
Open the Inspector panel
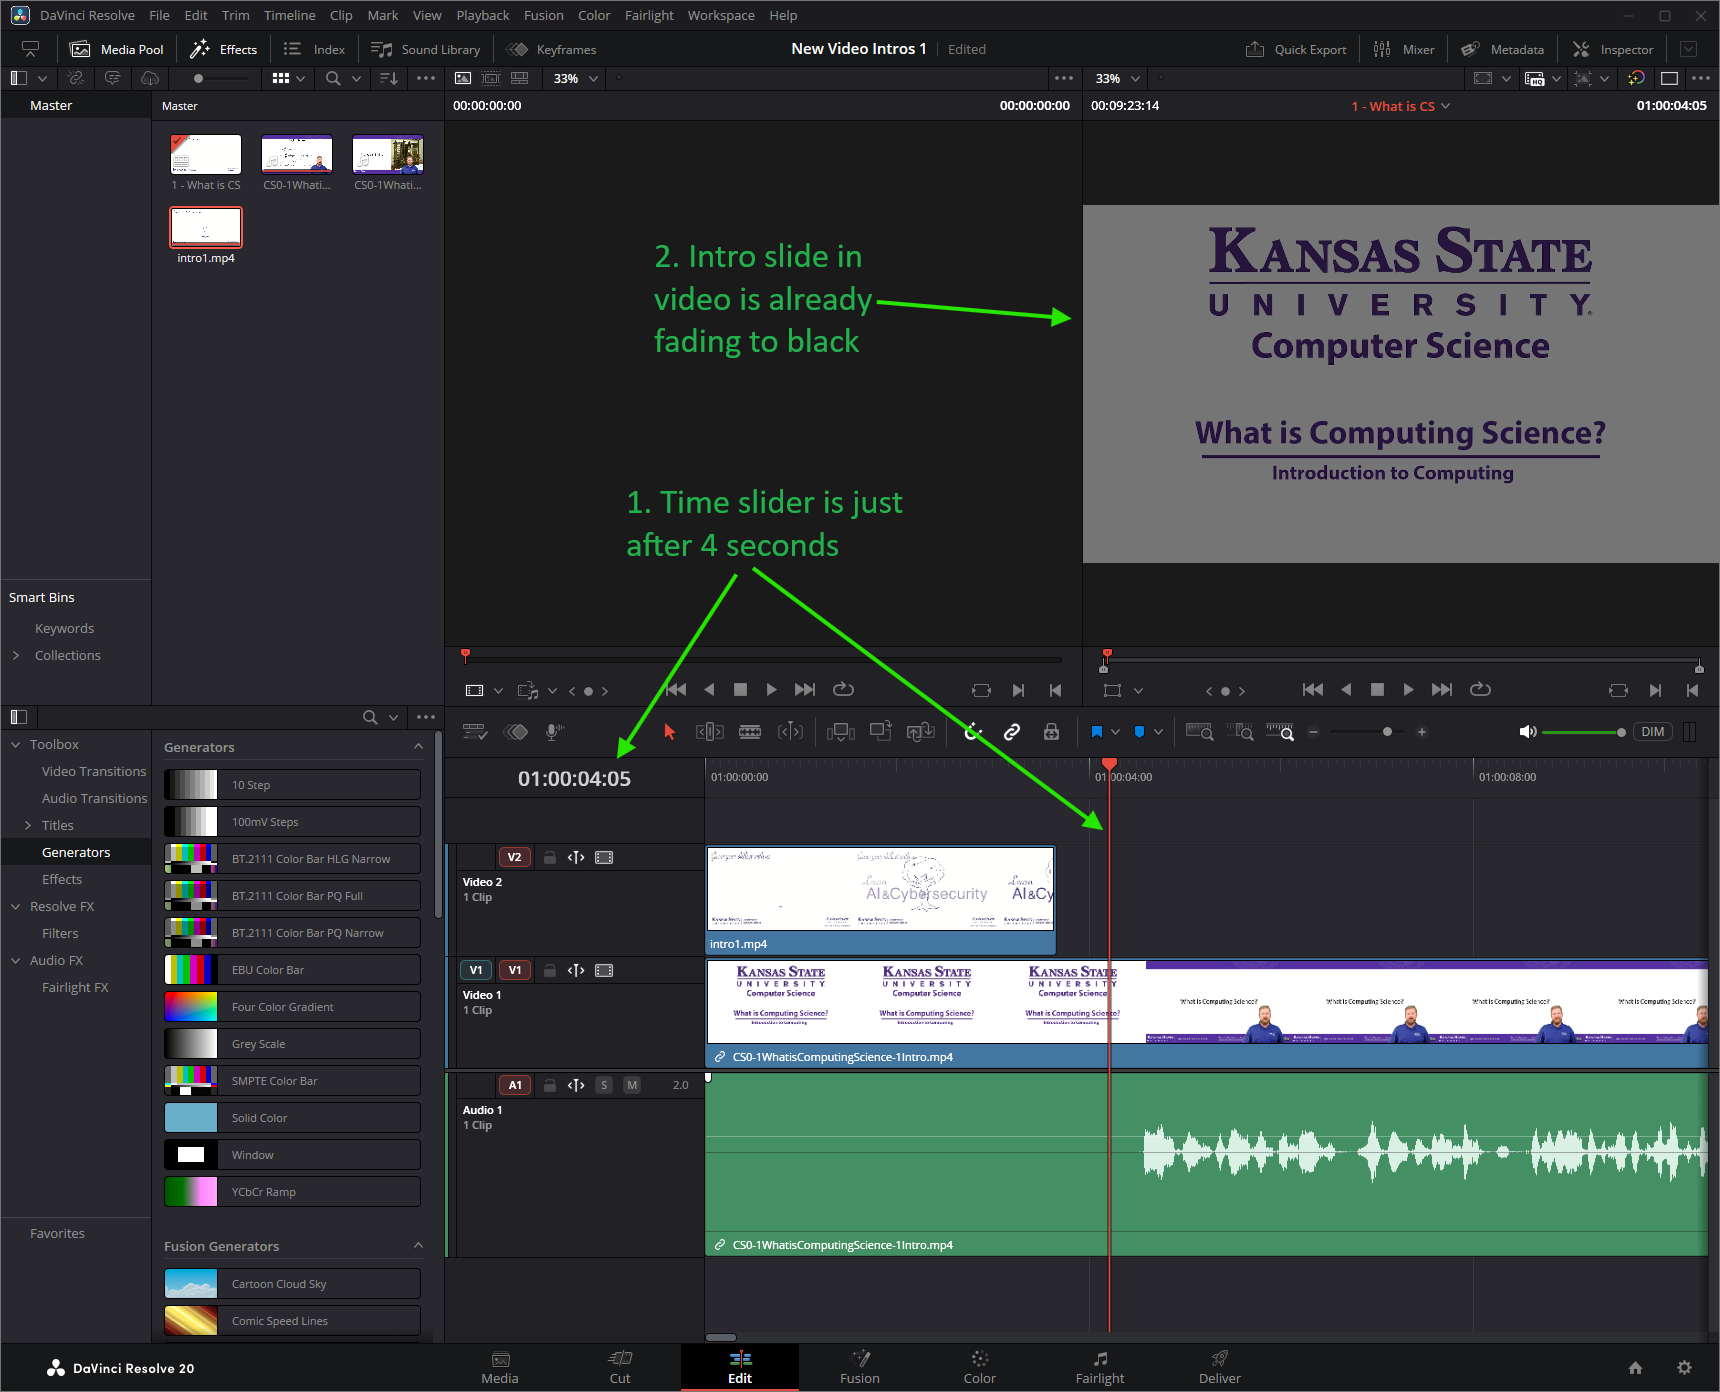pyautogui.click(x=1613, y=49)
